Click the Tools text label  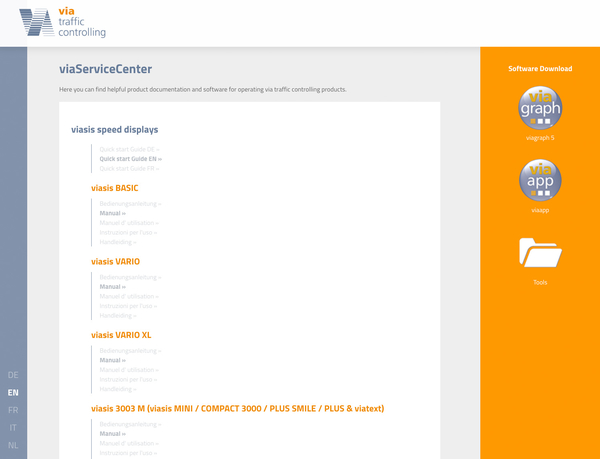540,282
